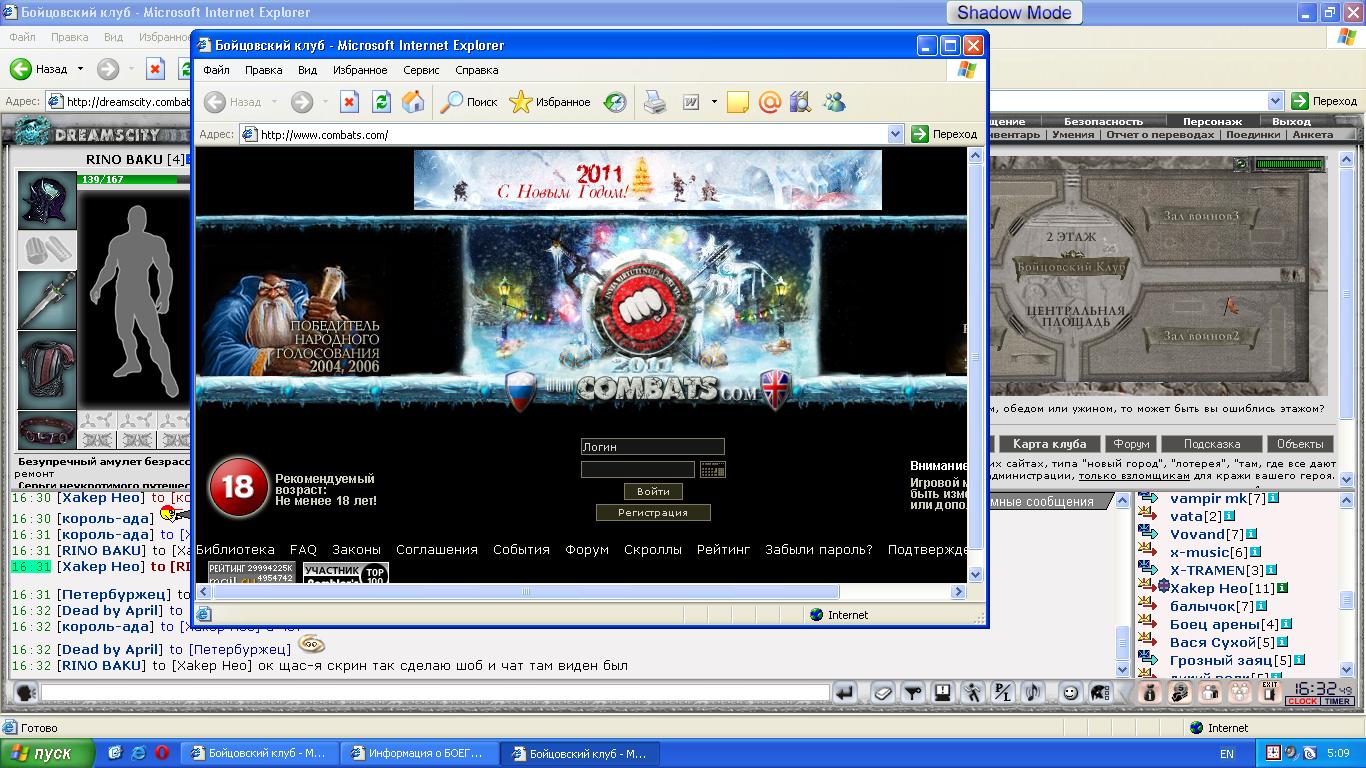This screenshot has width=1366, height=768.
Task: Click the Print icon in front IE toolbar
Action: point(655,102)
